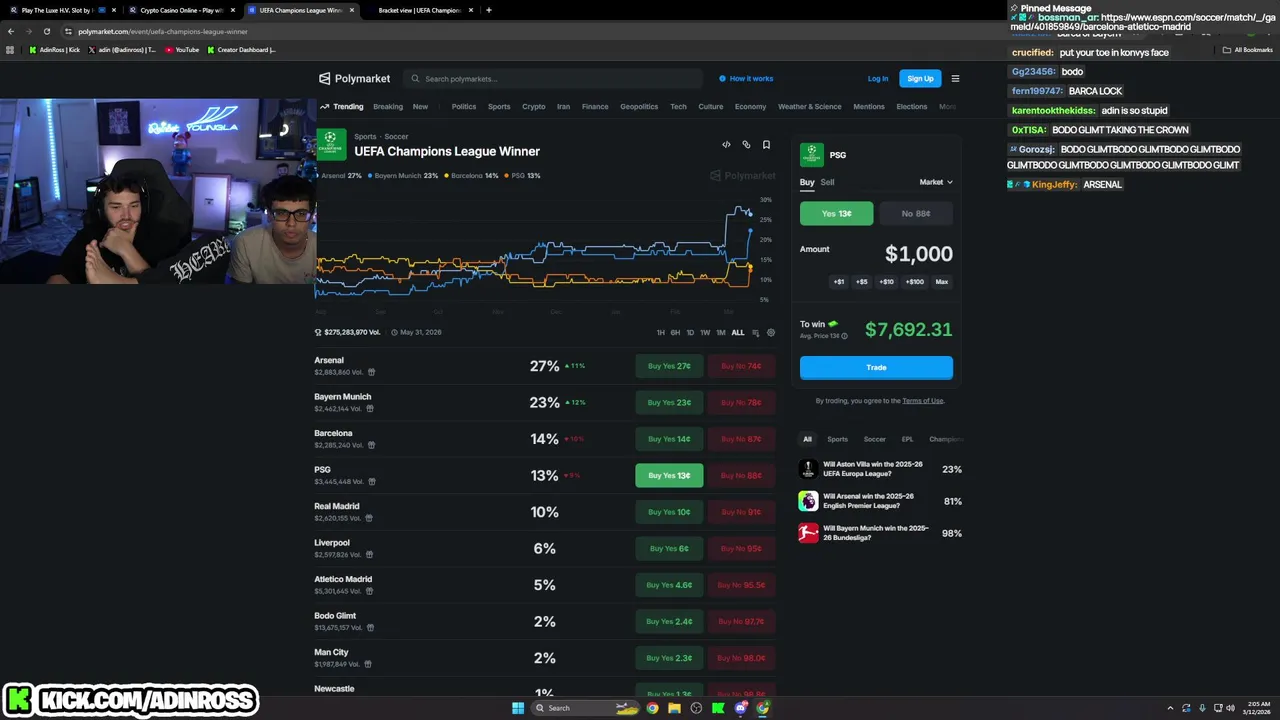This screenshot has height=720, width=1280.
Task: Open File Explorer from the taskbar
Action: point(675,708)
